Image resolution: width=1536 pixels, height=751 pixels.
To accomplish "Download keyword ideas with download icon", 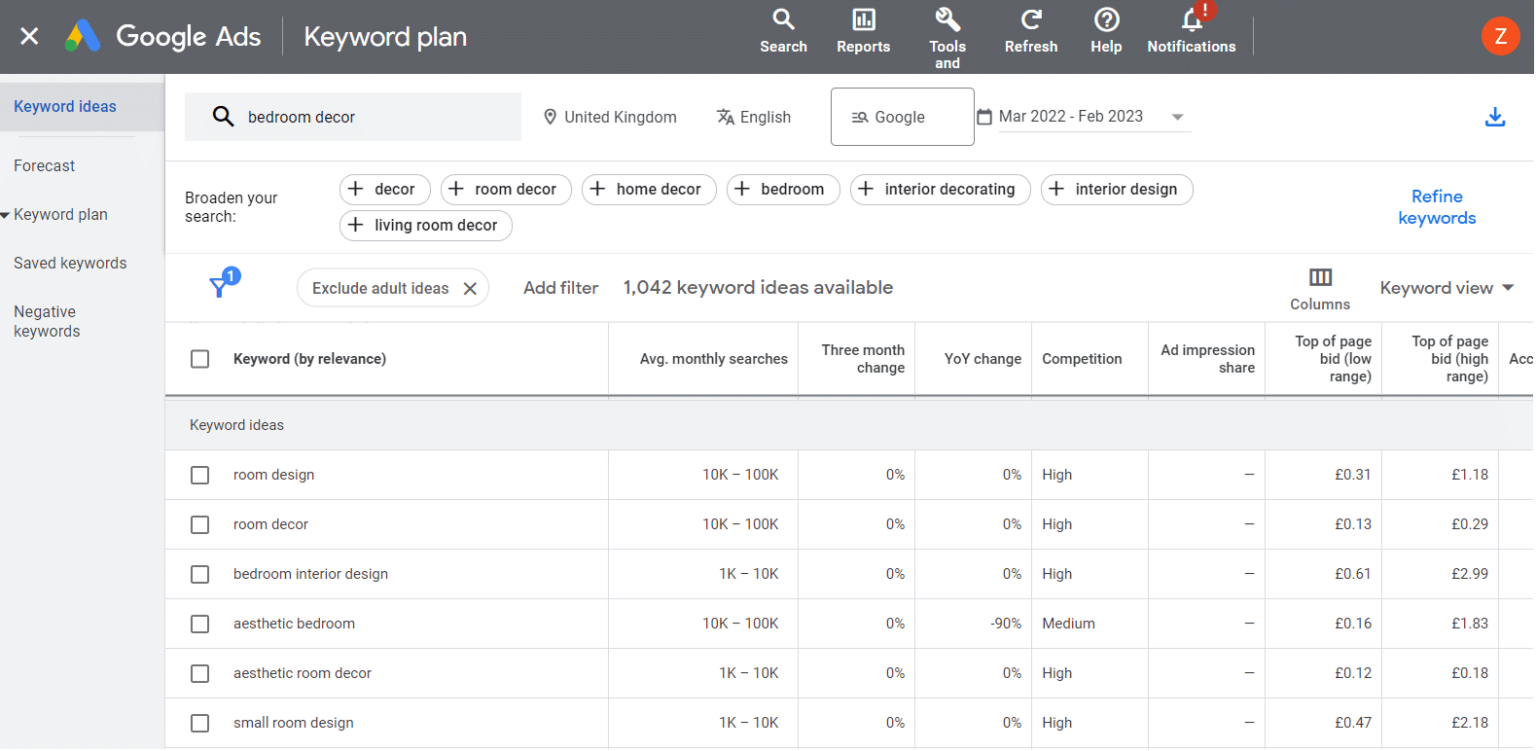I will tap(1495, 117).
